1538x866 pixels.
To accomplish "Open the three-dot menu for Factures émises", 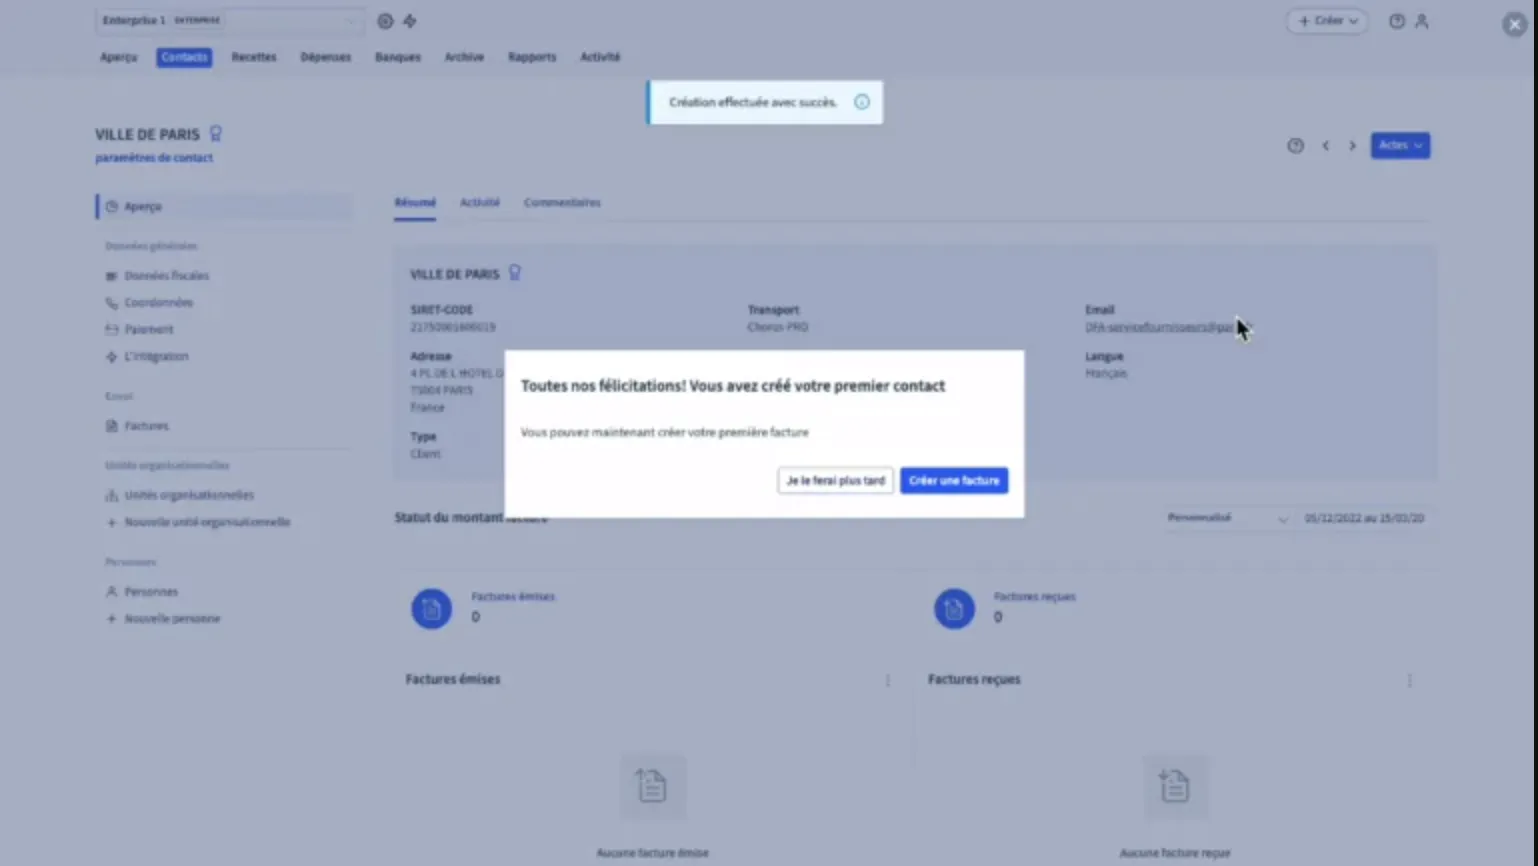I will (887, 680).
